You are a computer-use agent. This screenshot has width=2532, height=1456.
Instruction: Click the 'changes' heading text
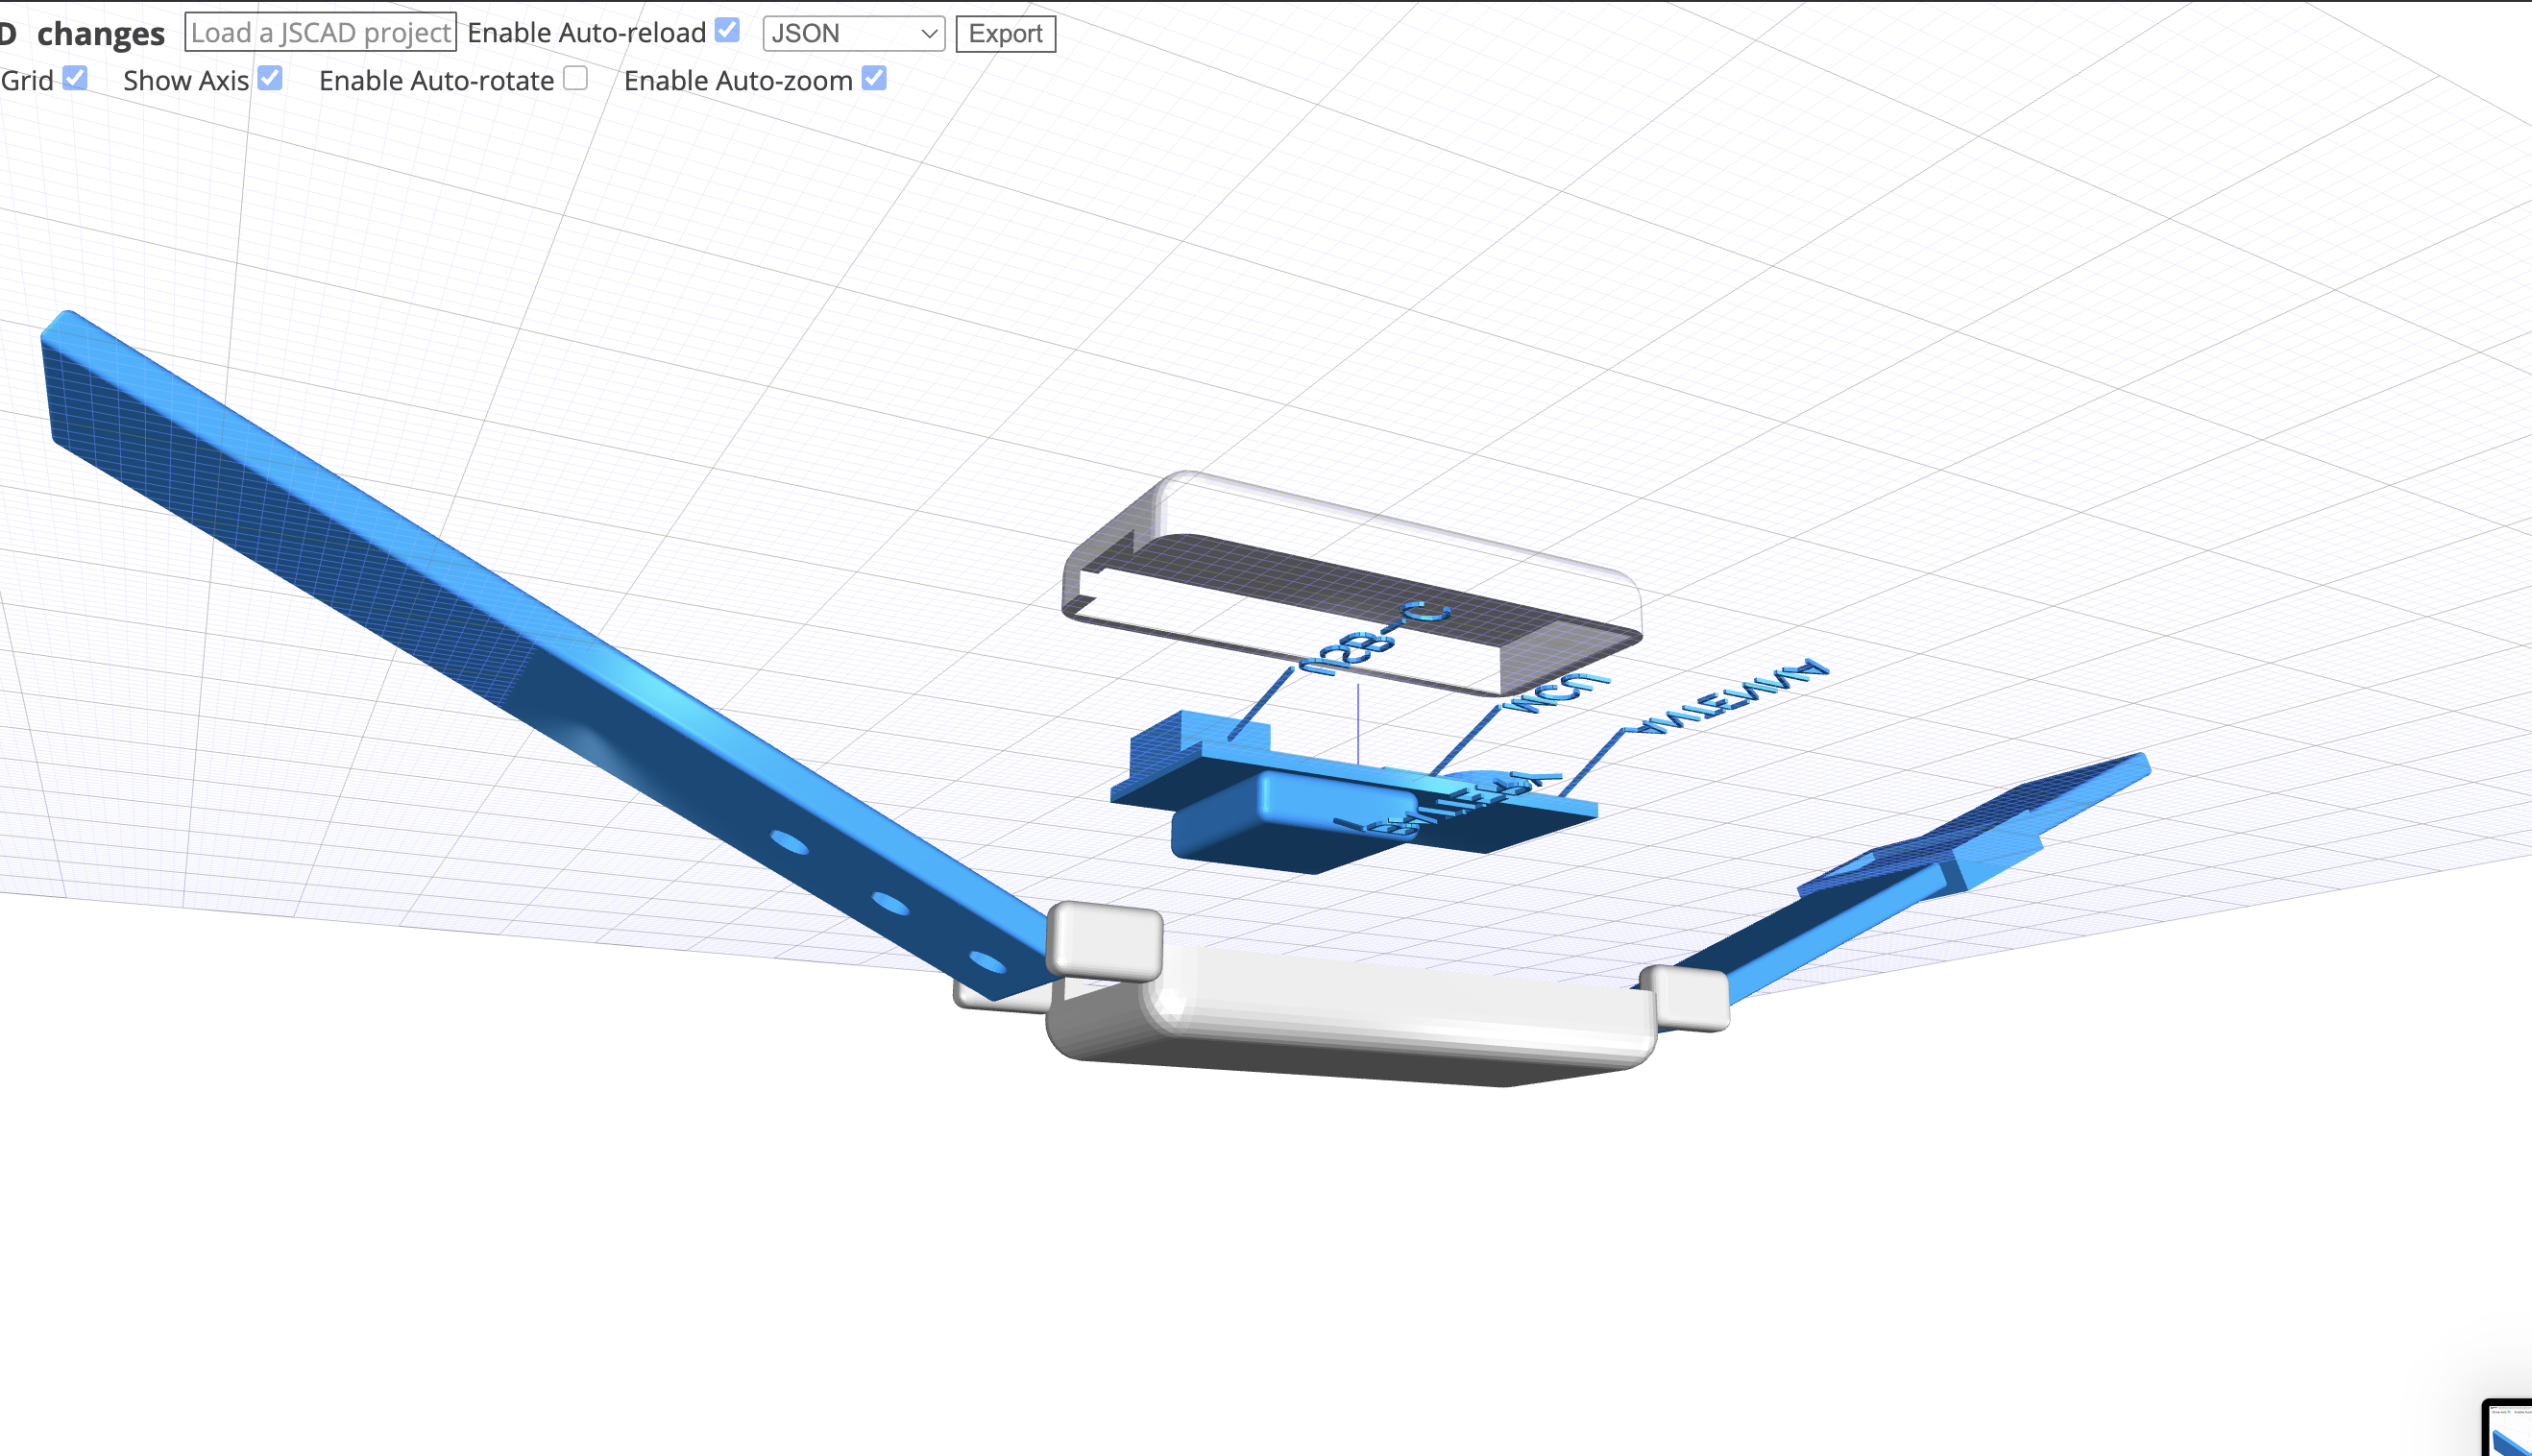100,33
